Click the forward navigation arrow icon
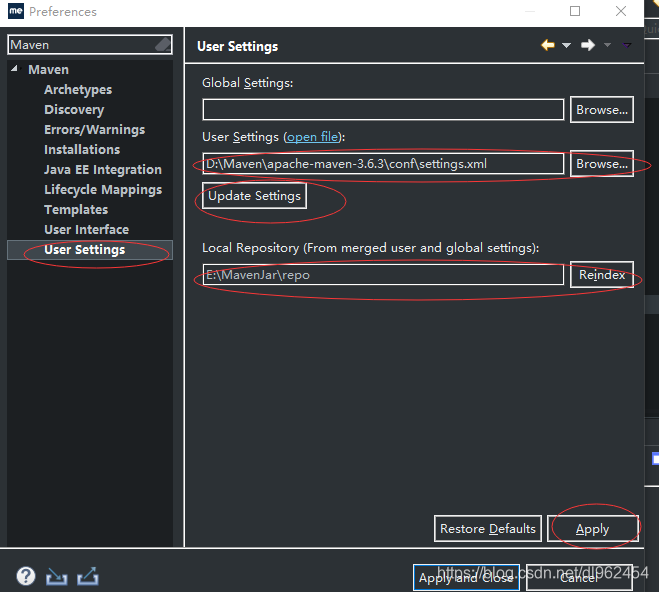This screenshot has height=592, width=659. point(588,45)
